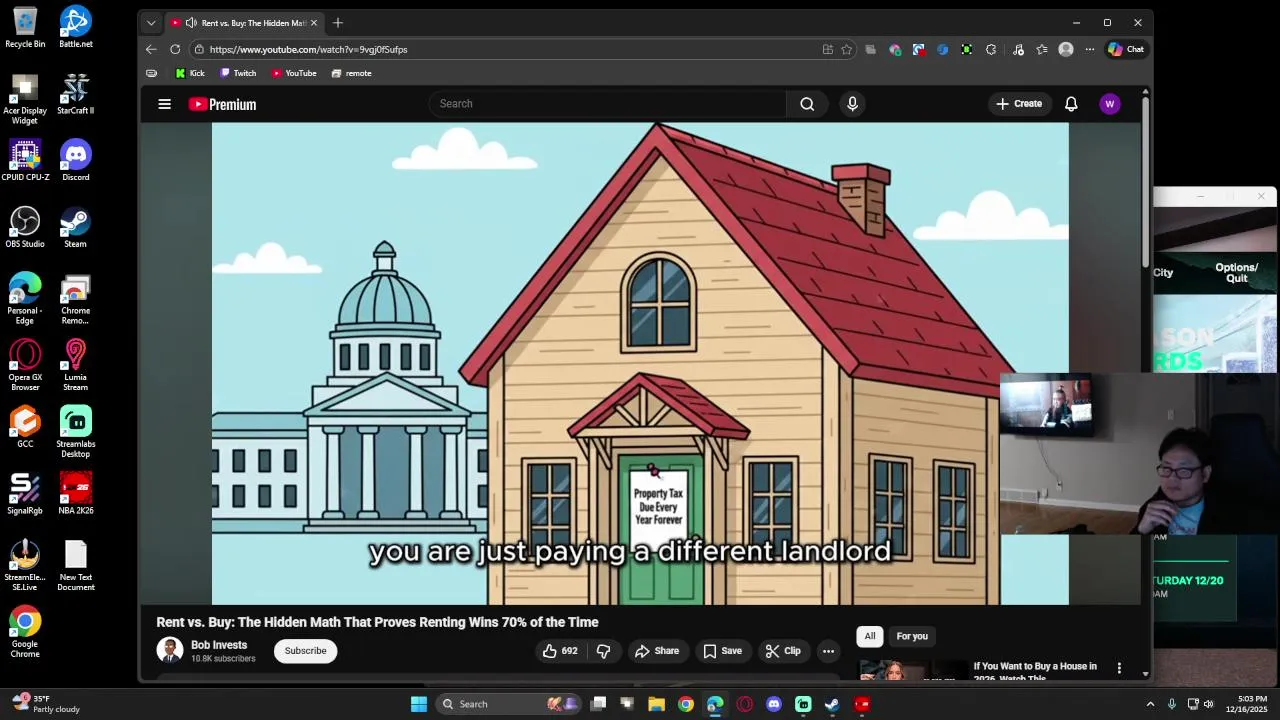Open Opera GX Browser shortcut

click(x=25, y=365)
